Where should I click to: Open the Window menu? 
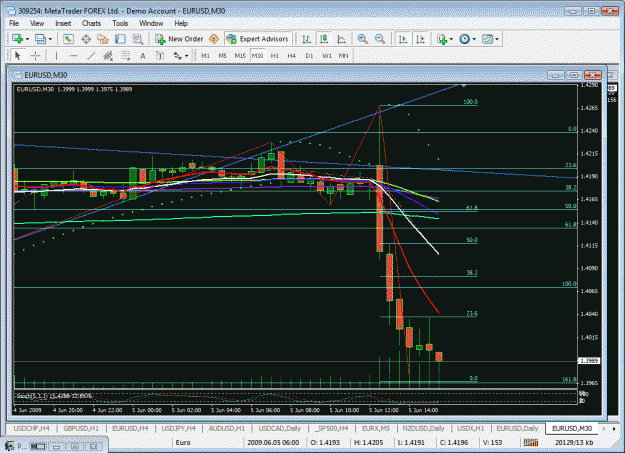(151, 23)
